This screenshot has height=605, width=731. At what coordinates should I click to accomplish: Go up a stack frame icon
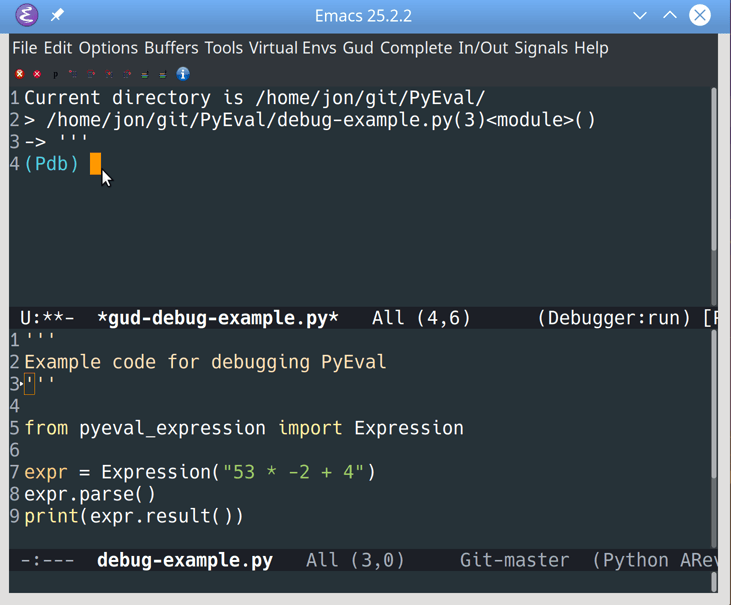click(145, 74)
